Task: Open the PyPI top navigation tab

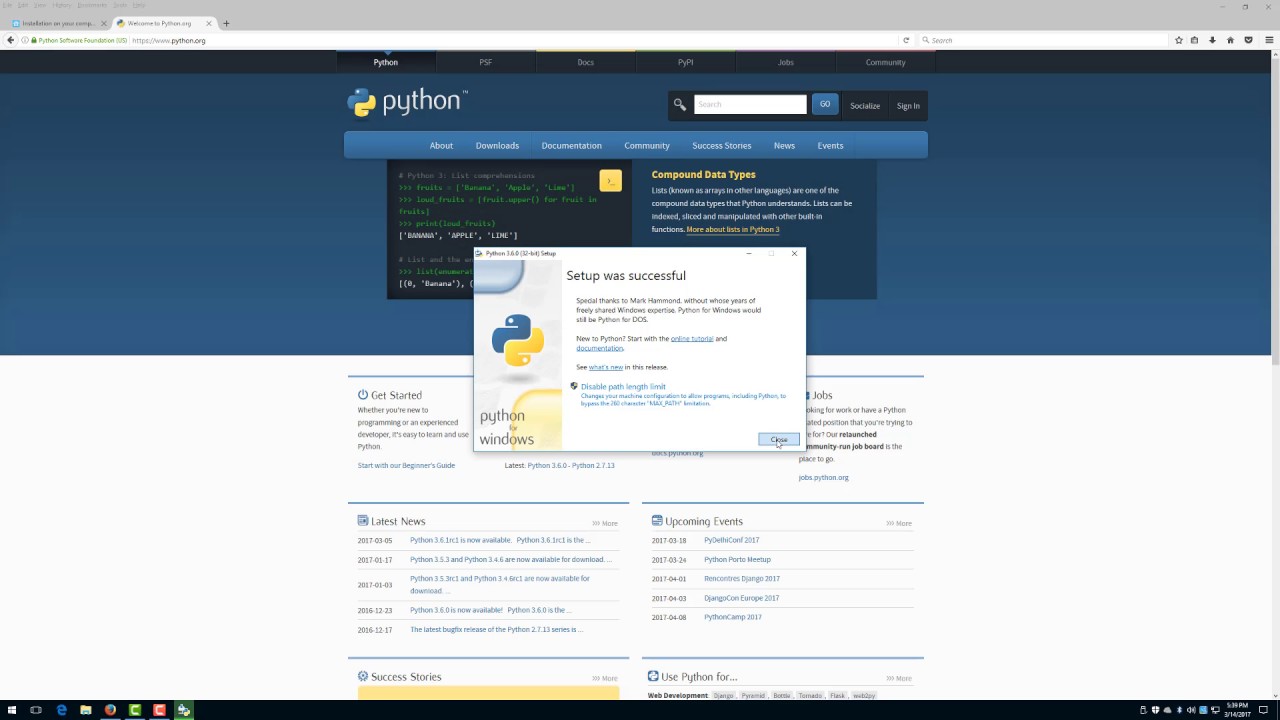Action: pyautogui.click(x=685, y=62)
